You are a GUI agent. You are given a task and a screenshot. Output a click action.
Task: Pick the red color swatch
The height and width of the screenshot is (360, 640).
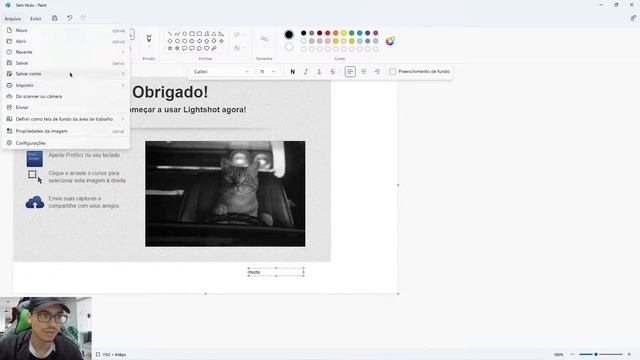(x=327, y=33)
